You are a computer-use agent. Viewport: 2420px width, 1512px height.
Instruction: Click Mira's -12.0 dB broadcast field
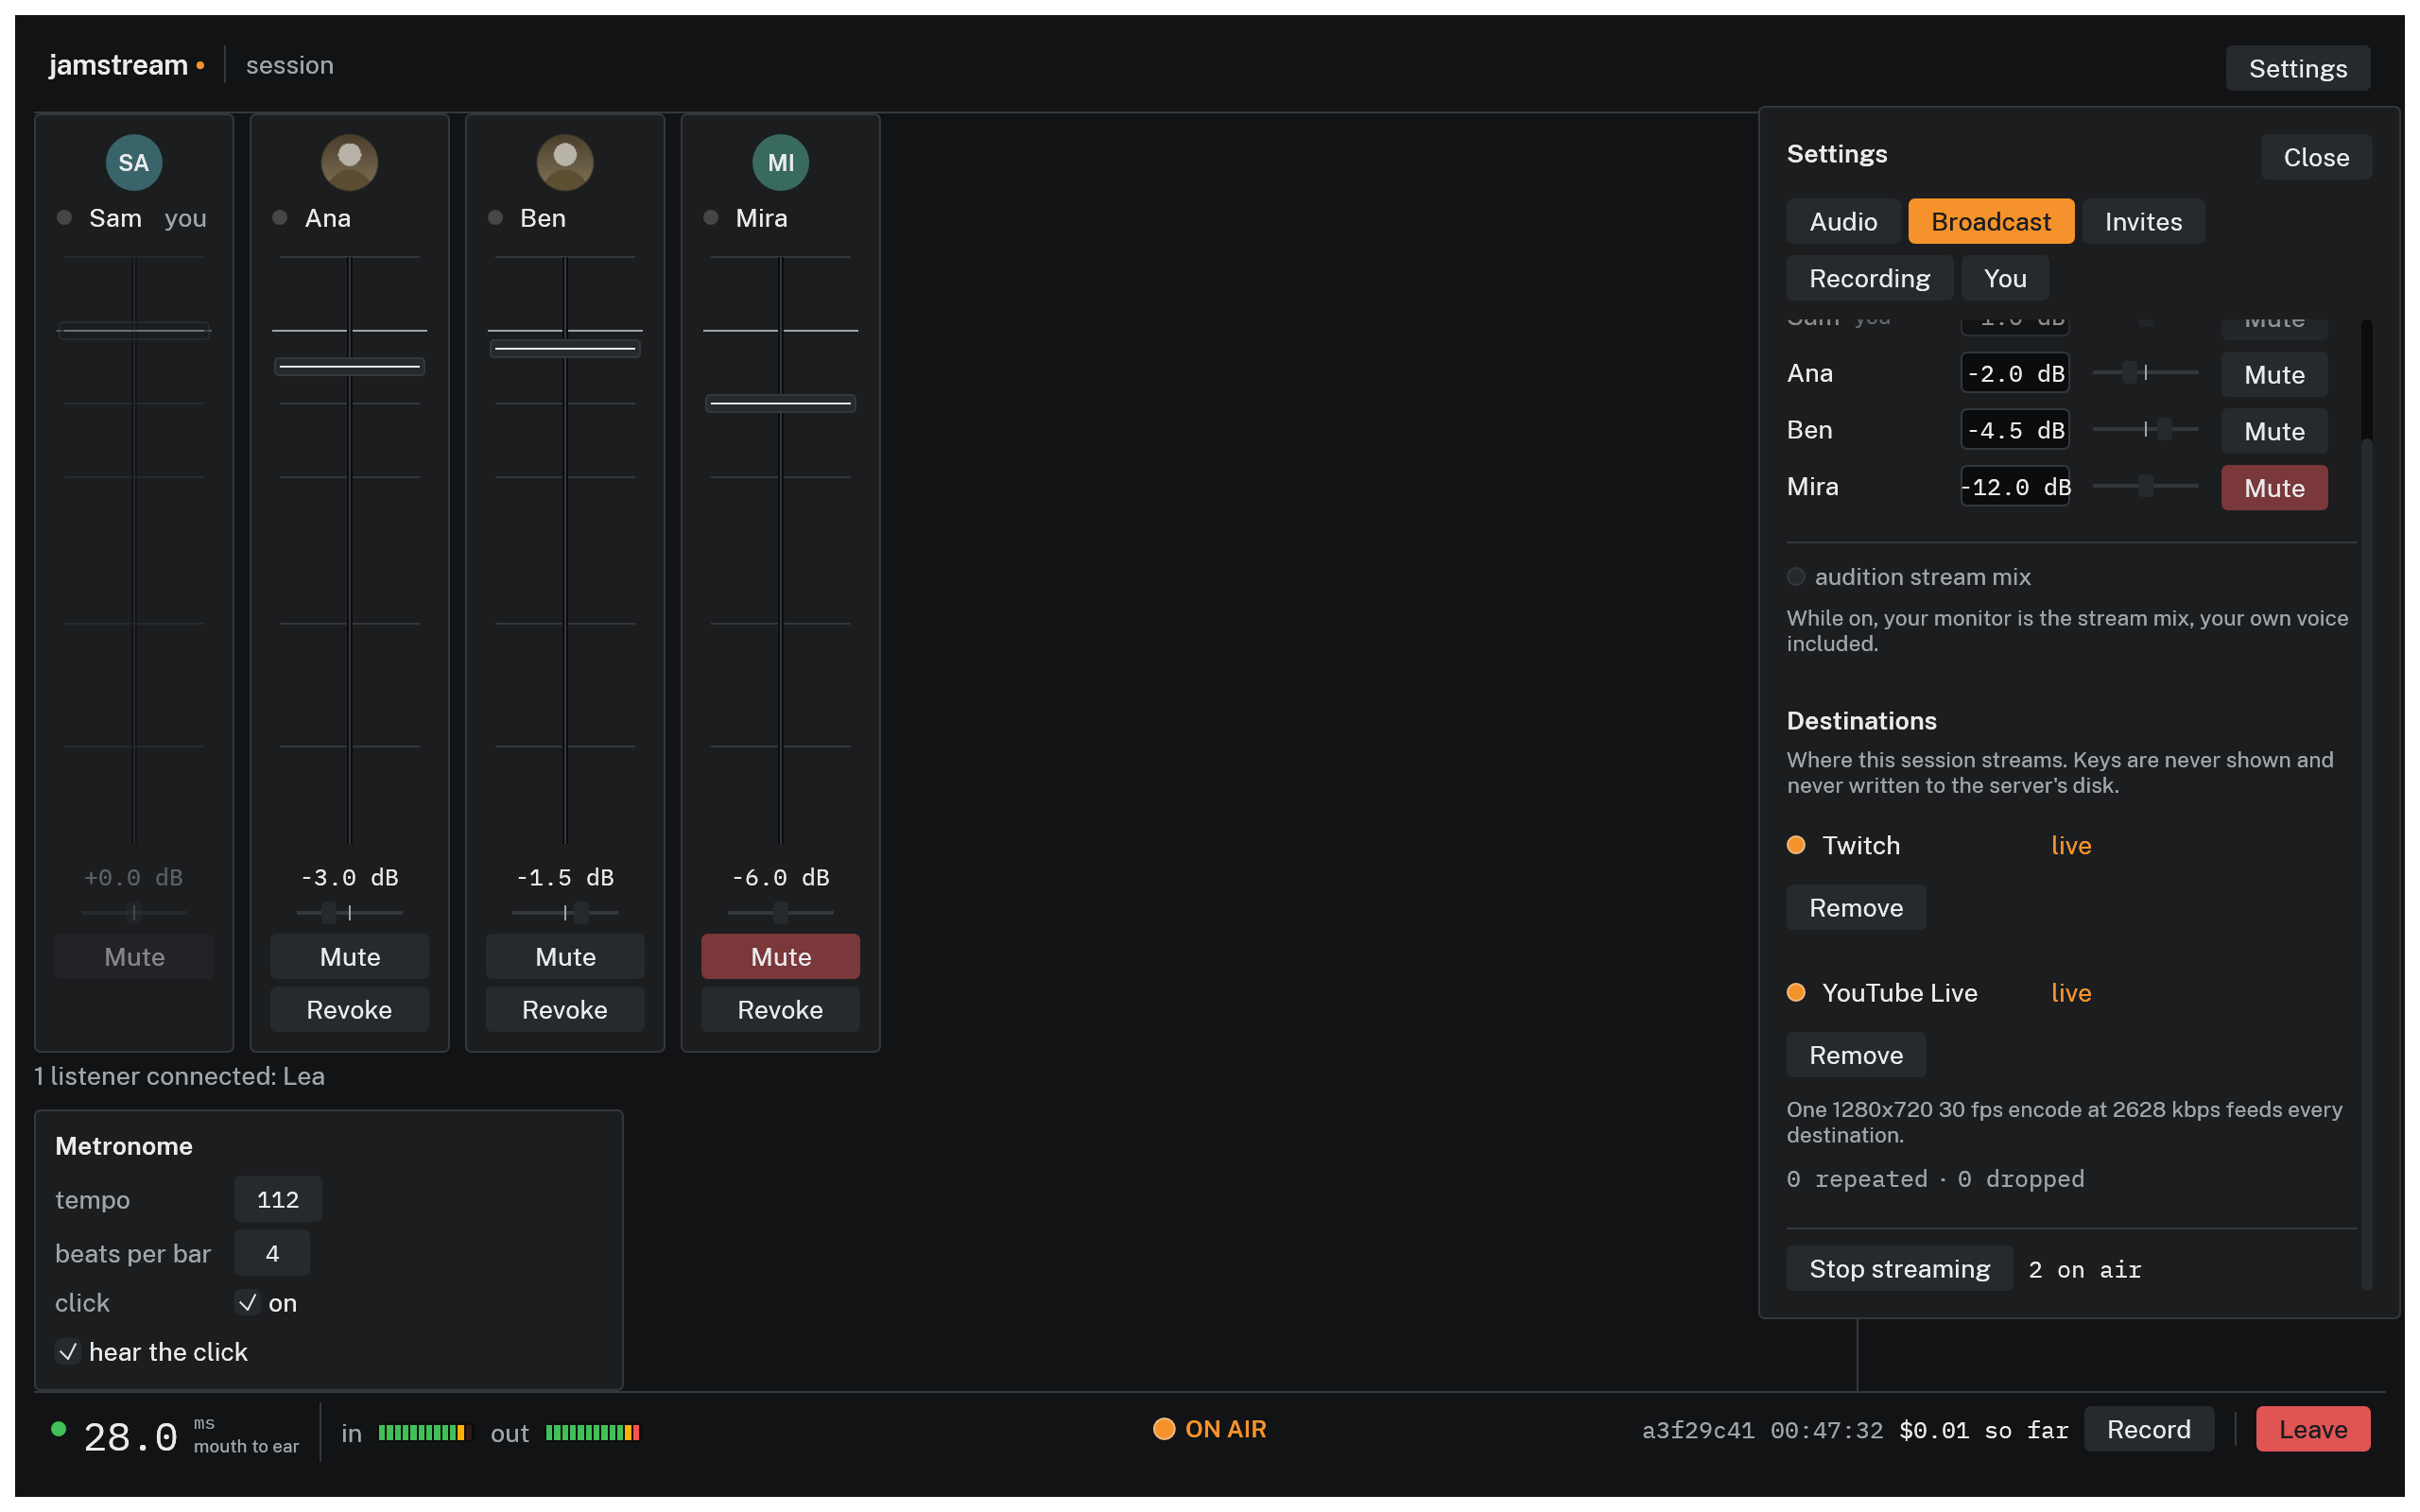[2015, 486]
